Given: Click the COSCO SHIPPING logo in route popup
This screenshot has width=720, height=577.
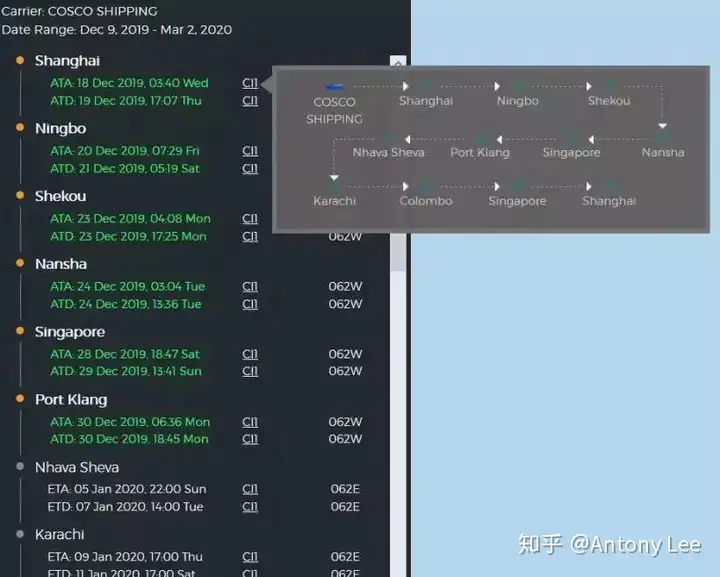Looking at the screenshot, I should (335, 87).
